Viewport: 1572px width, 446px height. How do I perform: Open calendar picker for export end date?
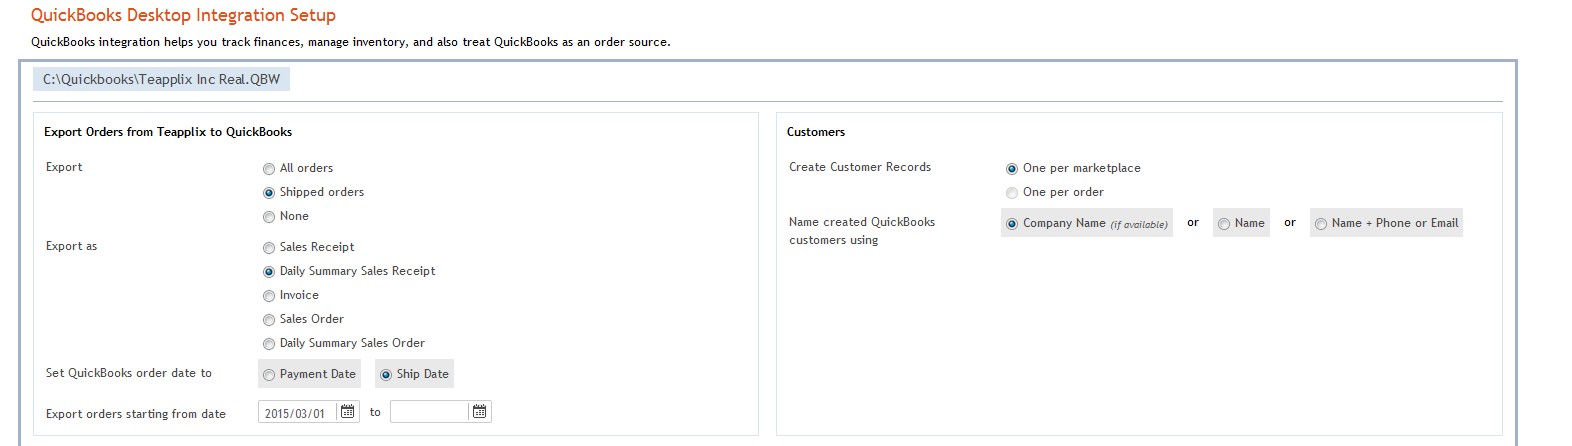[x=479, y=412]
